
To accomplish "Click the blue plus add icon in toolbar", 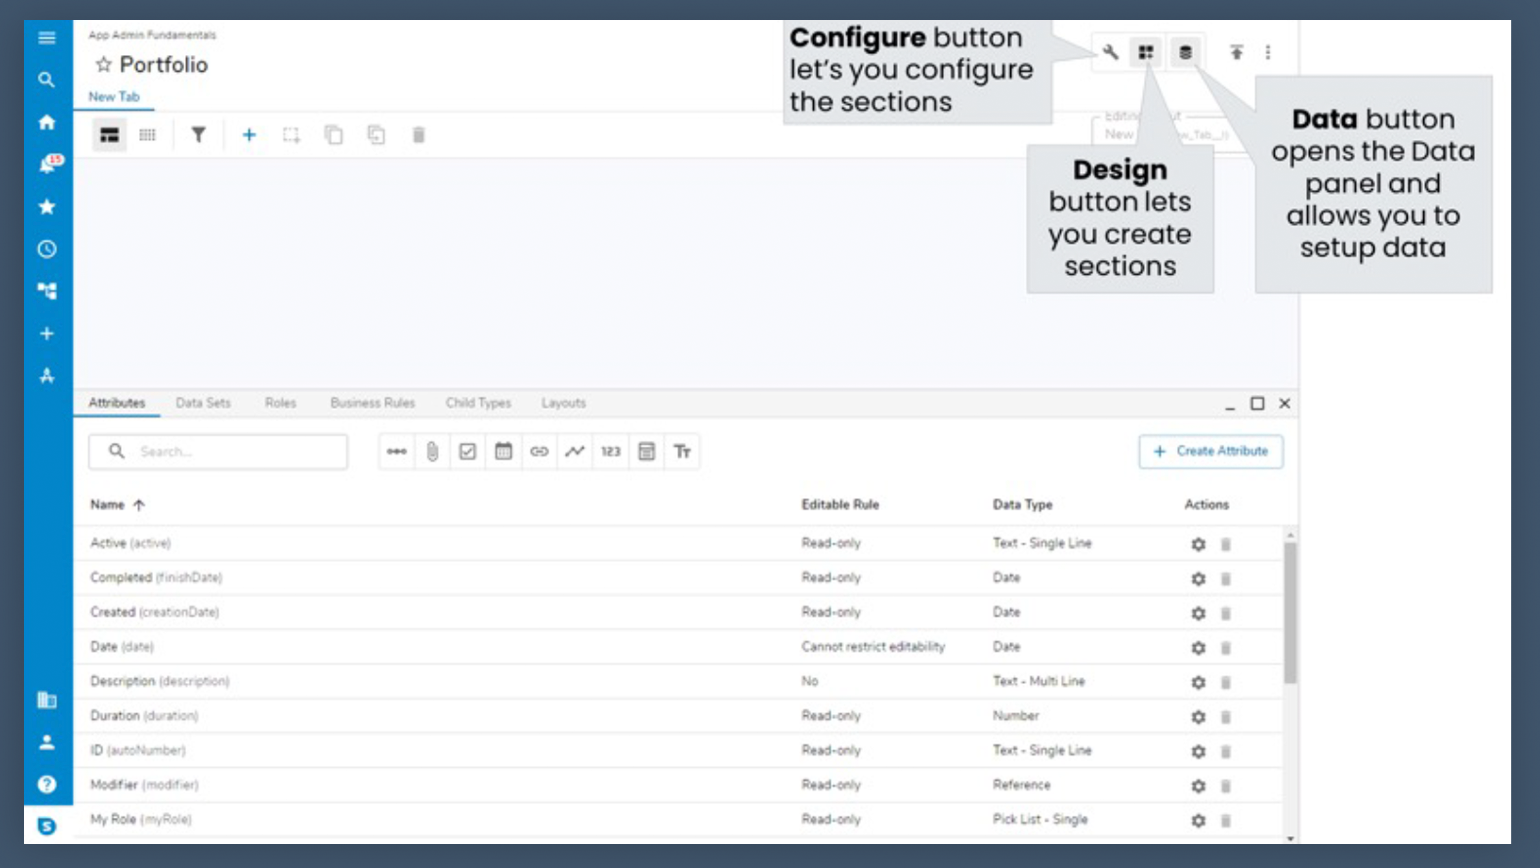I will click(249, 135).
